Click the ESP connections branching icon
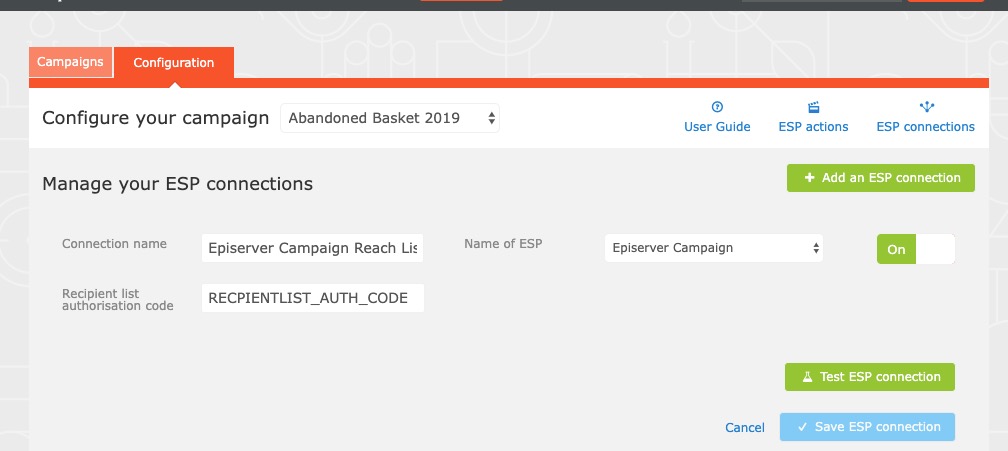 [925, 107]
